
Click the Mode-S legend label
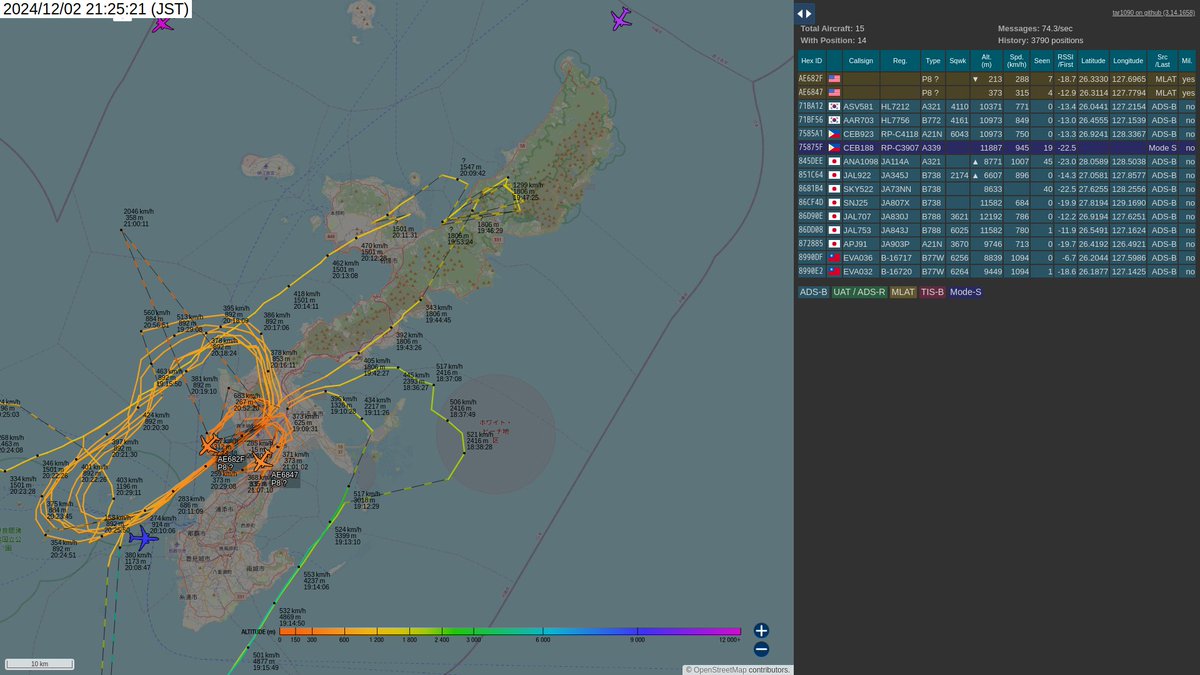click(x=966, y=292)
